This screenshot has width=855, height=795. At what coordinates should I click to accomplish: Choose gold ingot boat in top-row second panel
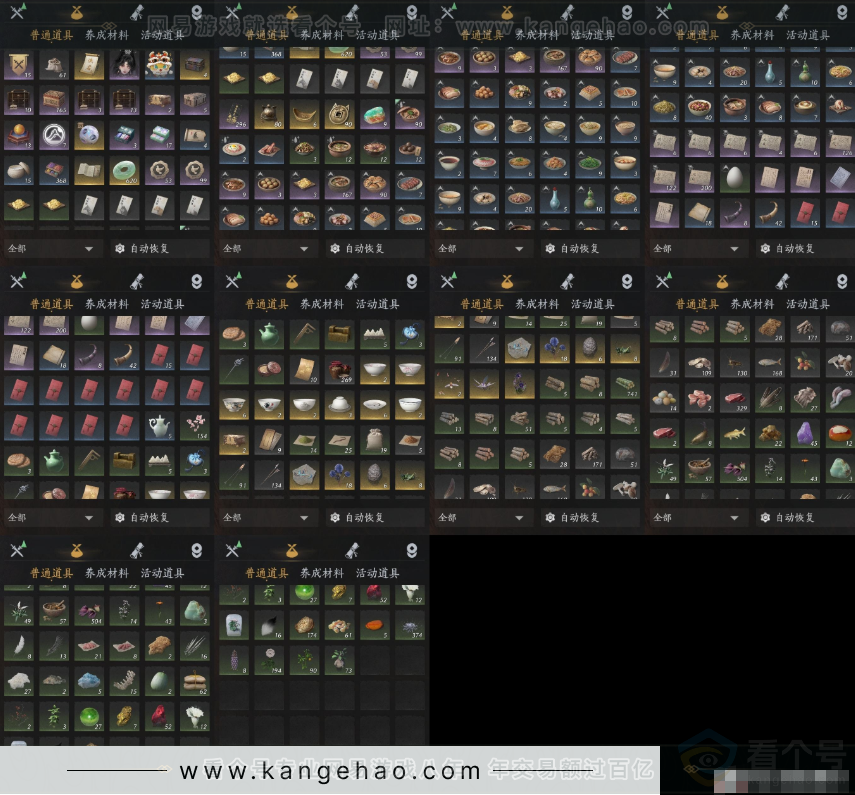pyautogui.click(x=304, y=114)
